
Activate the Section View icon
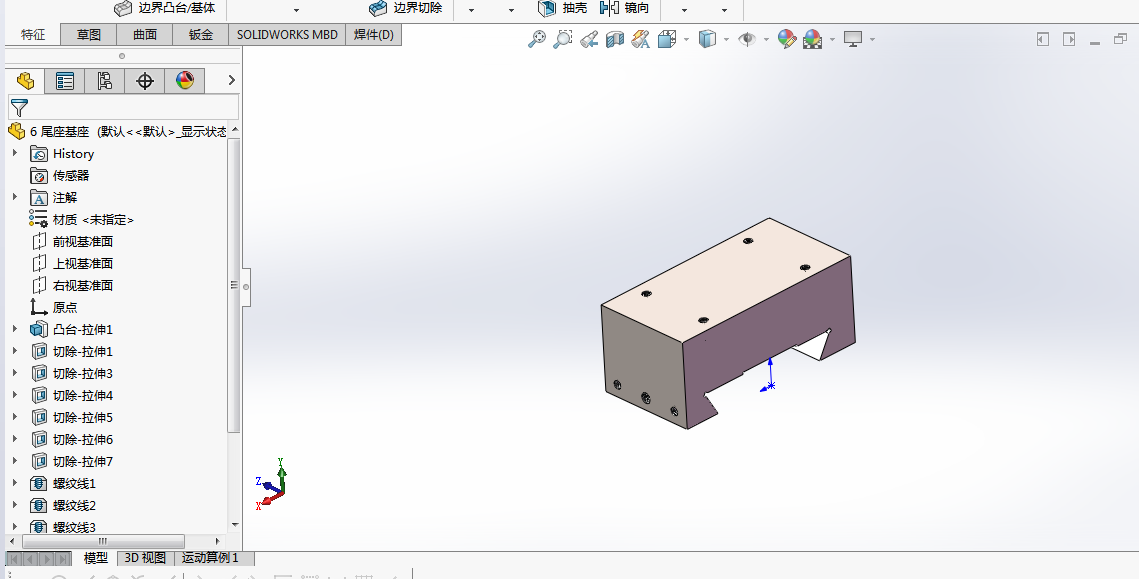[x=615, y=39]
